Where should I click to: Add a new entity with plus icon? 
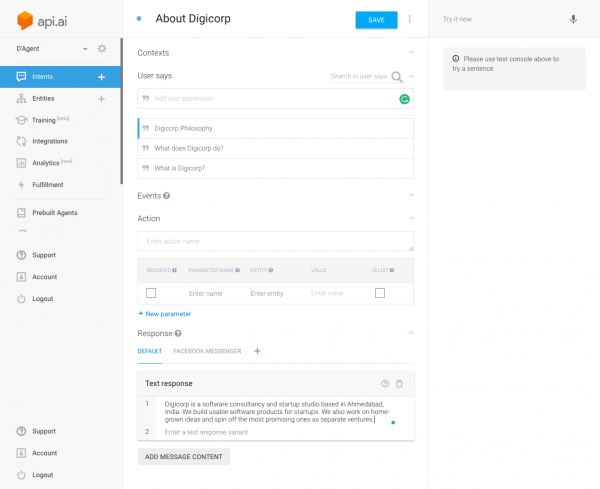101,99
